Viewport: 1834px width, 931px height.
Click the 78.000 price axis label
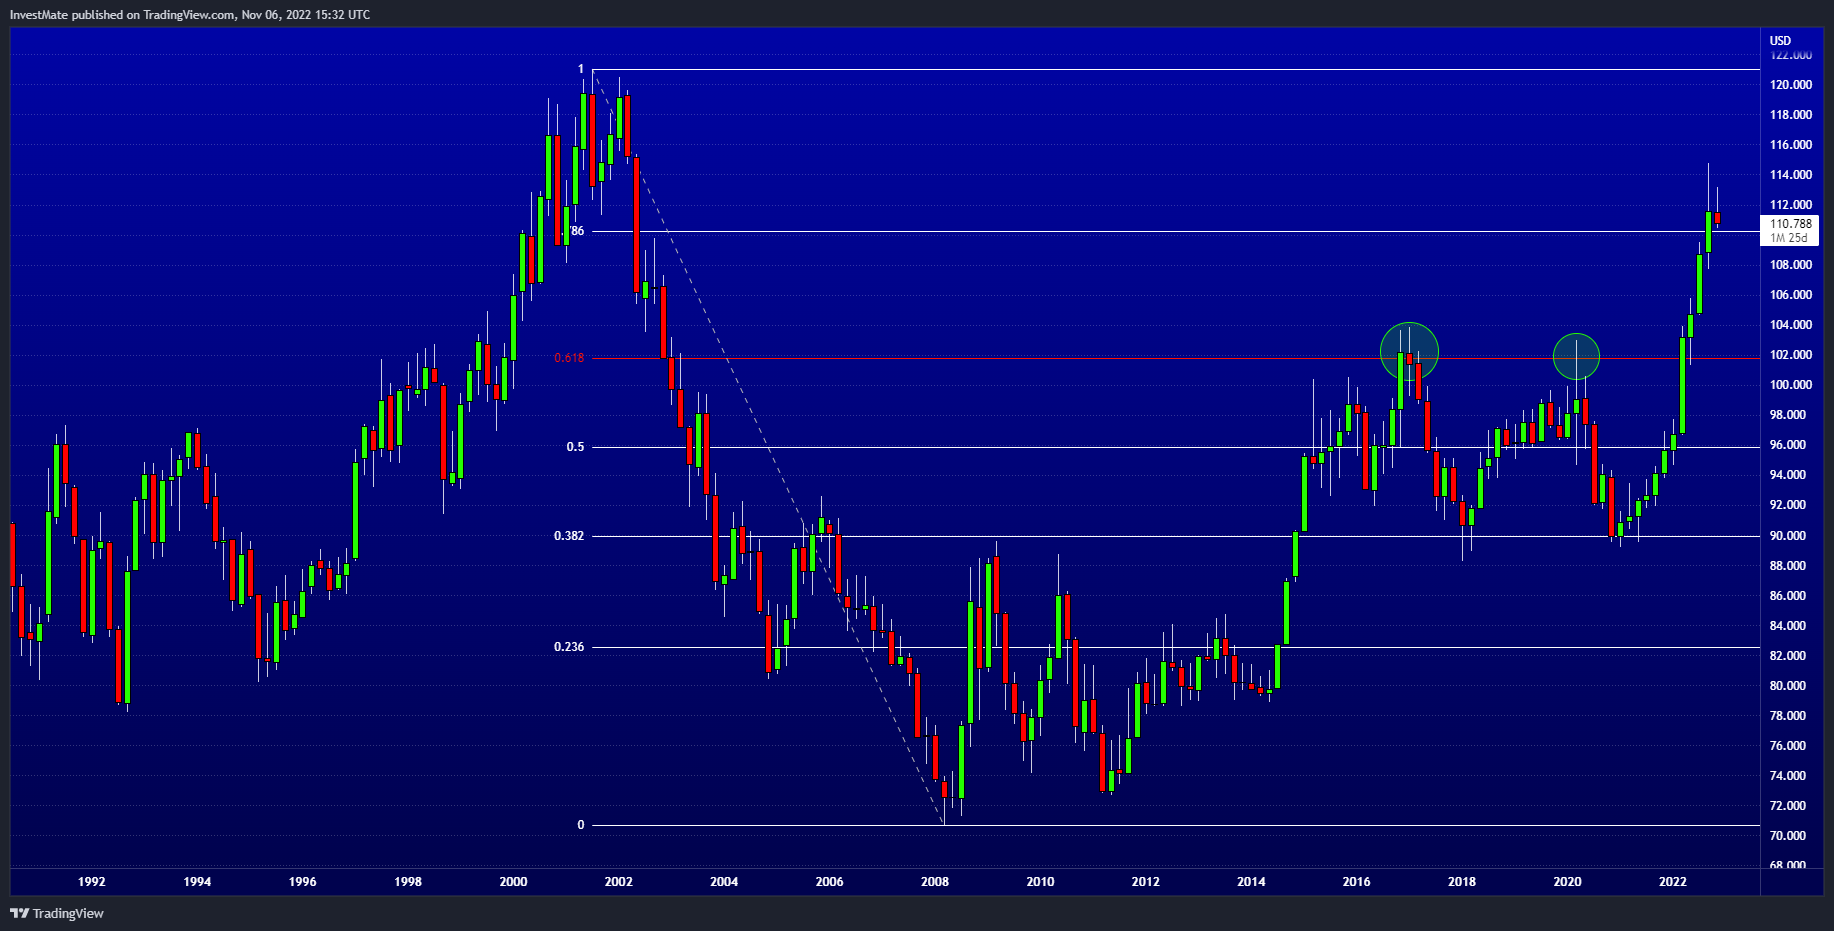click(1790, 716)
